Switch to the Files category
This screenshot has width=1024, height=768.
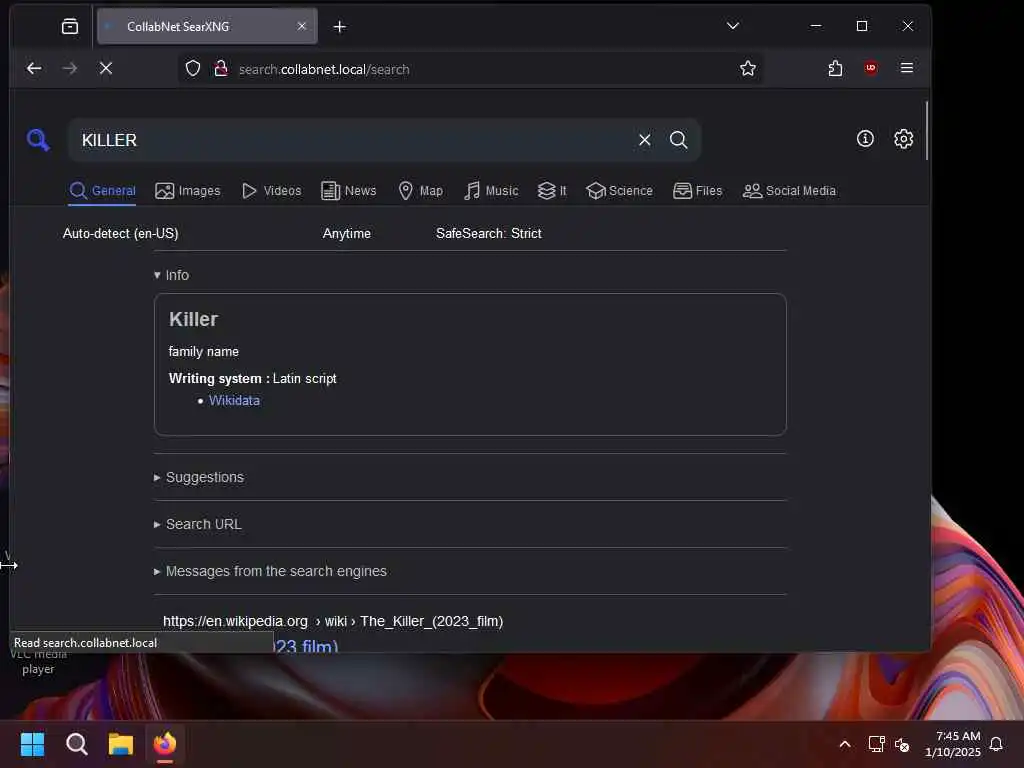[x=697, y=191]
